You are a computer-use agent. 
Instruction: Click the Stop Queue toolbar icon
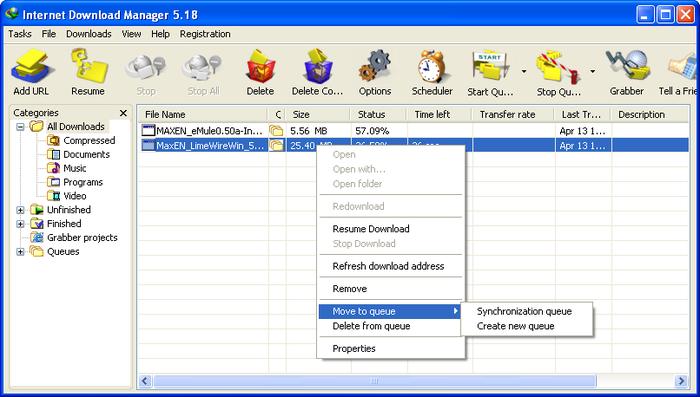point(558,68)
